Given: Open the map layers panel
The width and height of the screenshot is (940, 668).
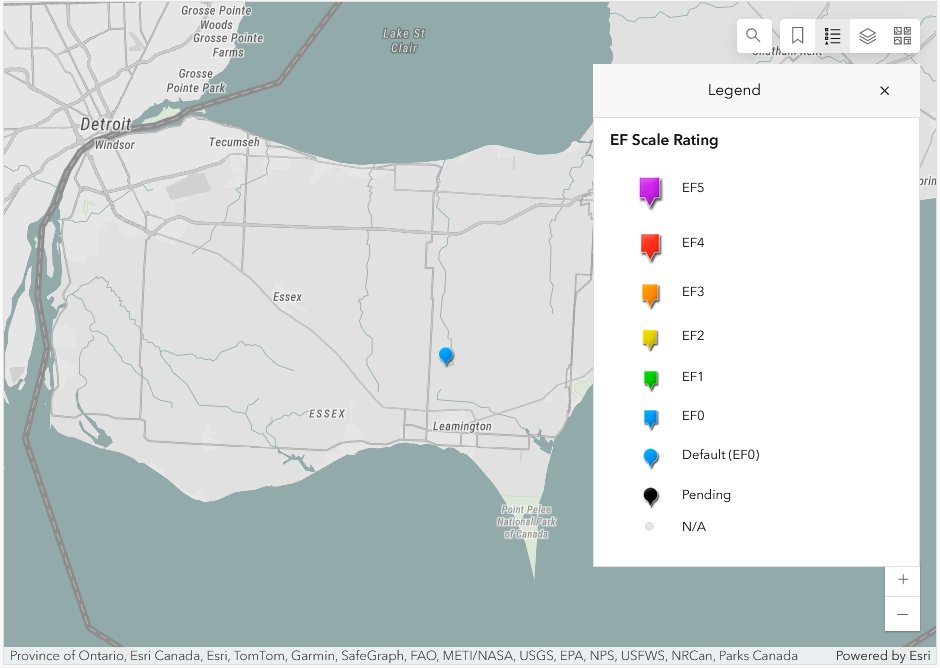Looking at the screenshot, I should 867,36.
